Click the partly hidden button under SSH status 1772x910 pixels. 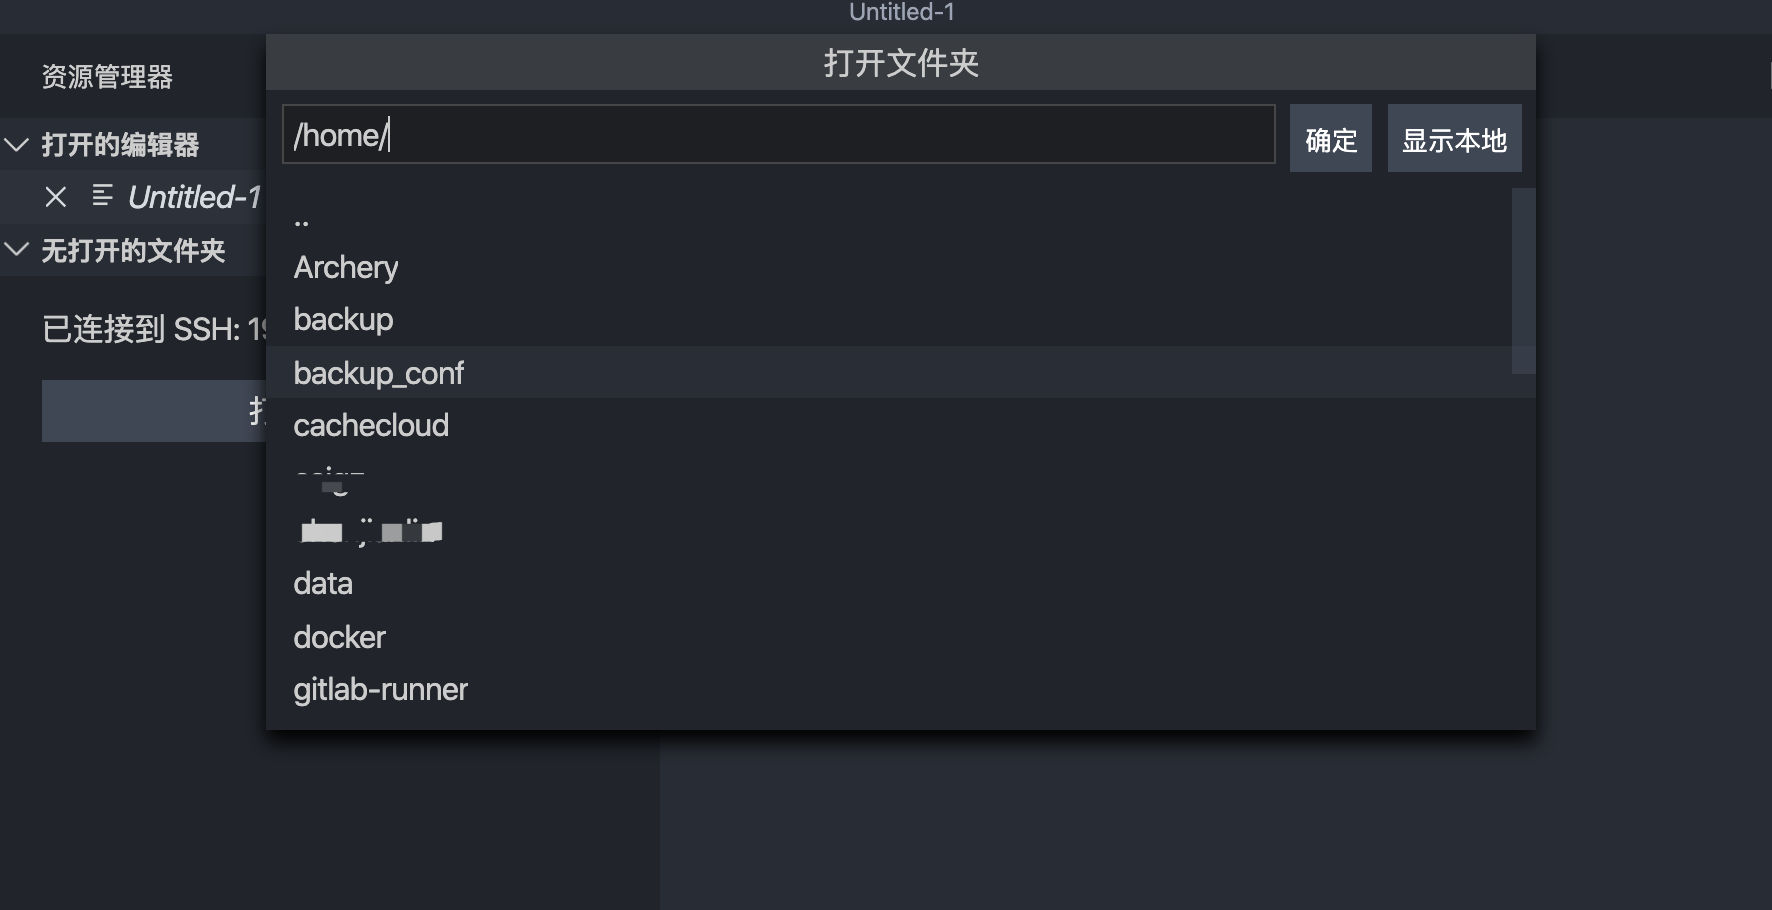pyautogui.click(x=154, y=410)
